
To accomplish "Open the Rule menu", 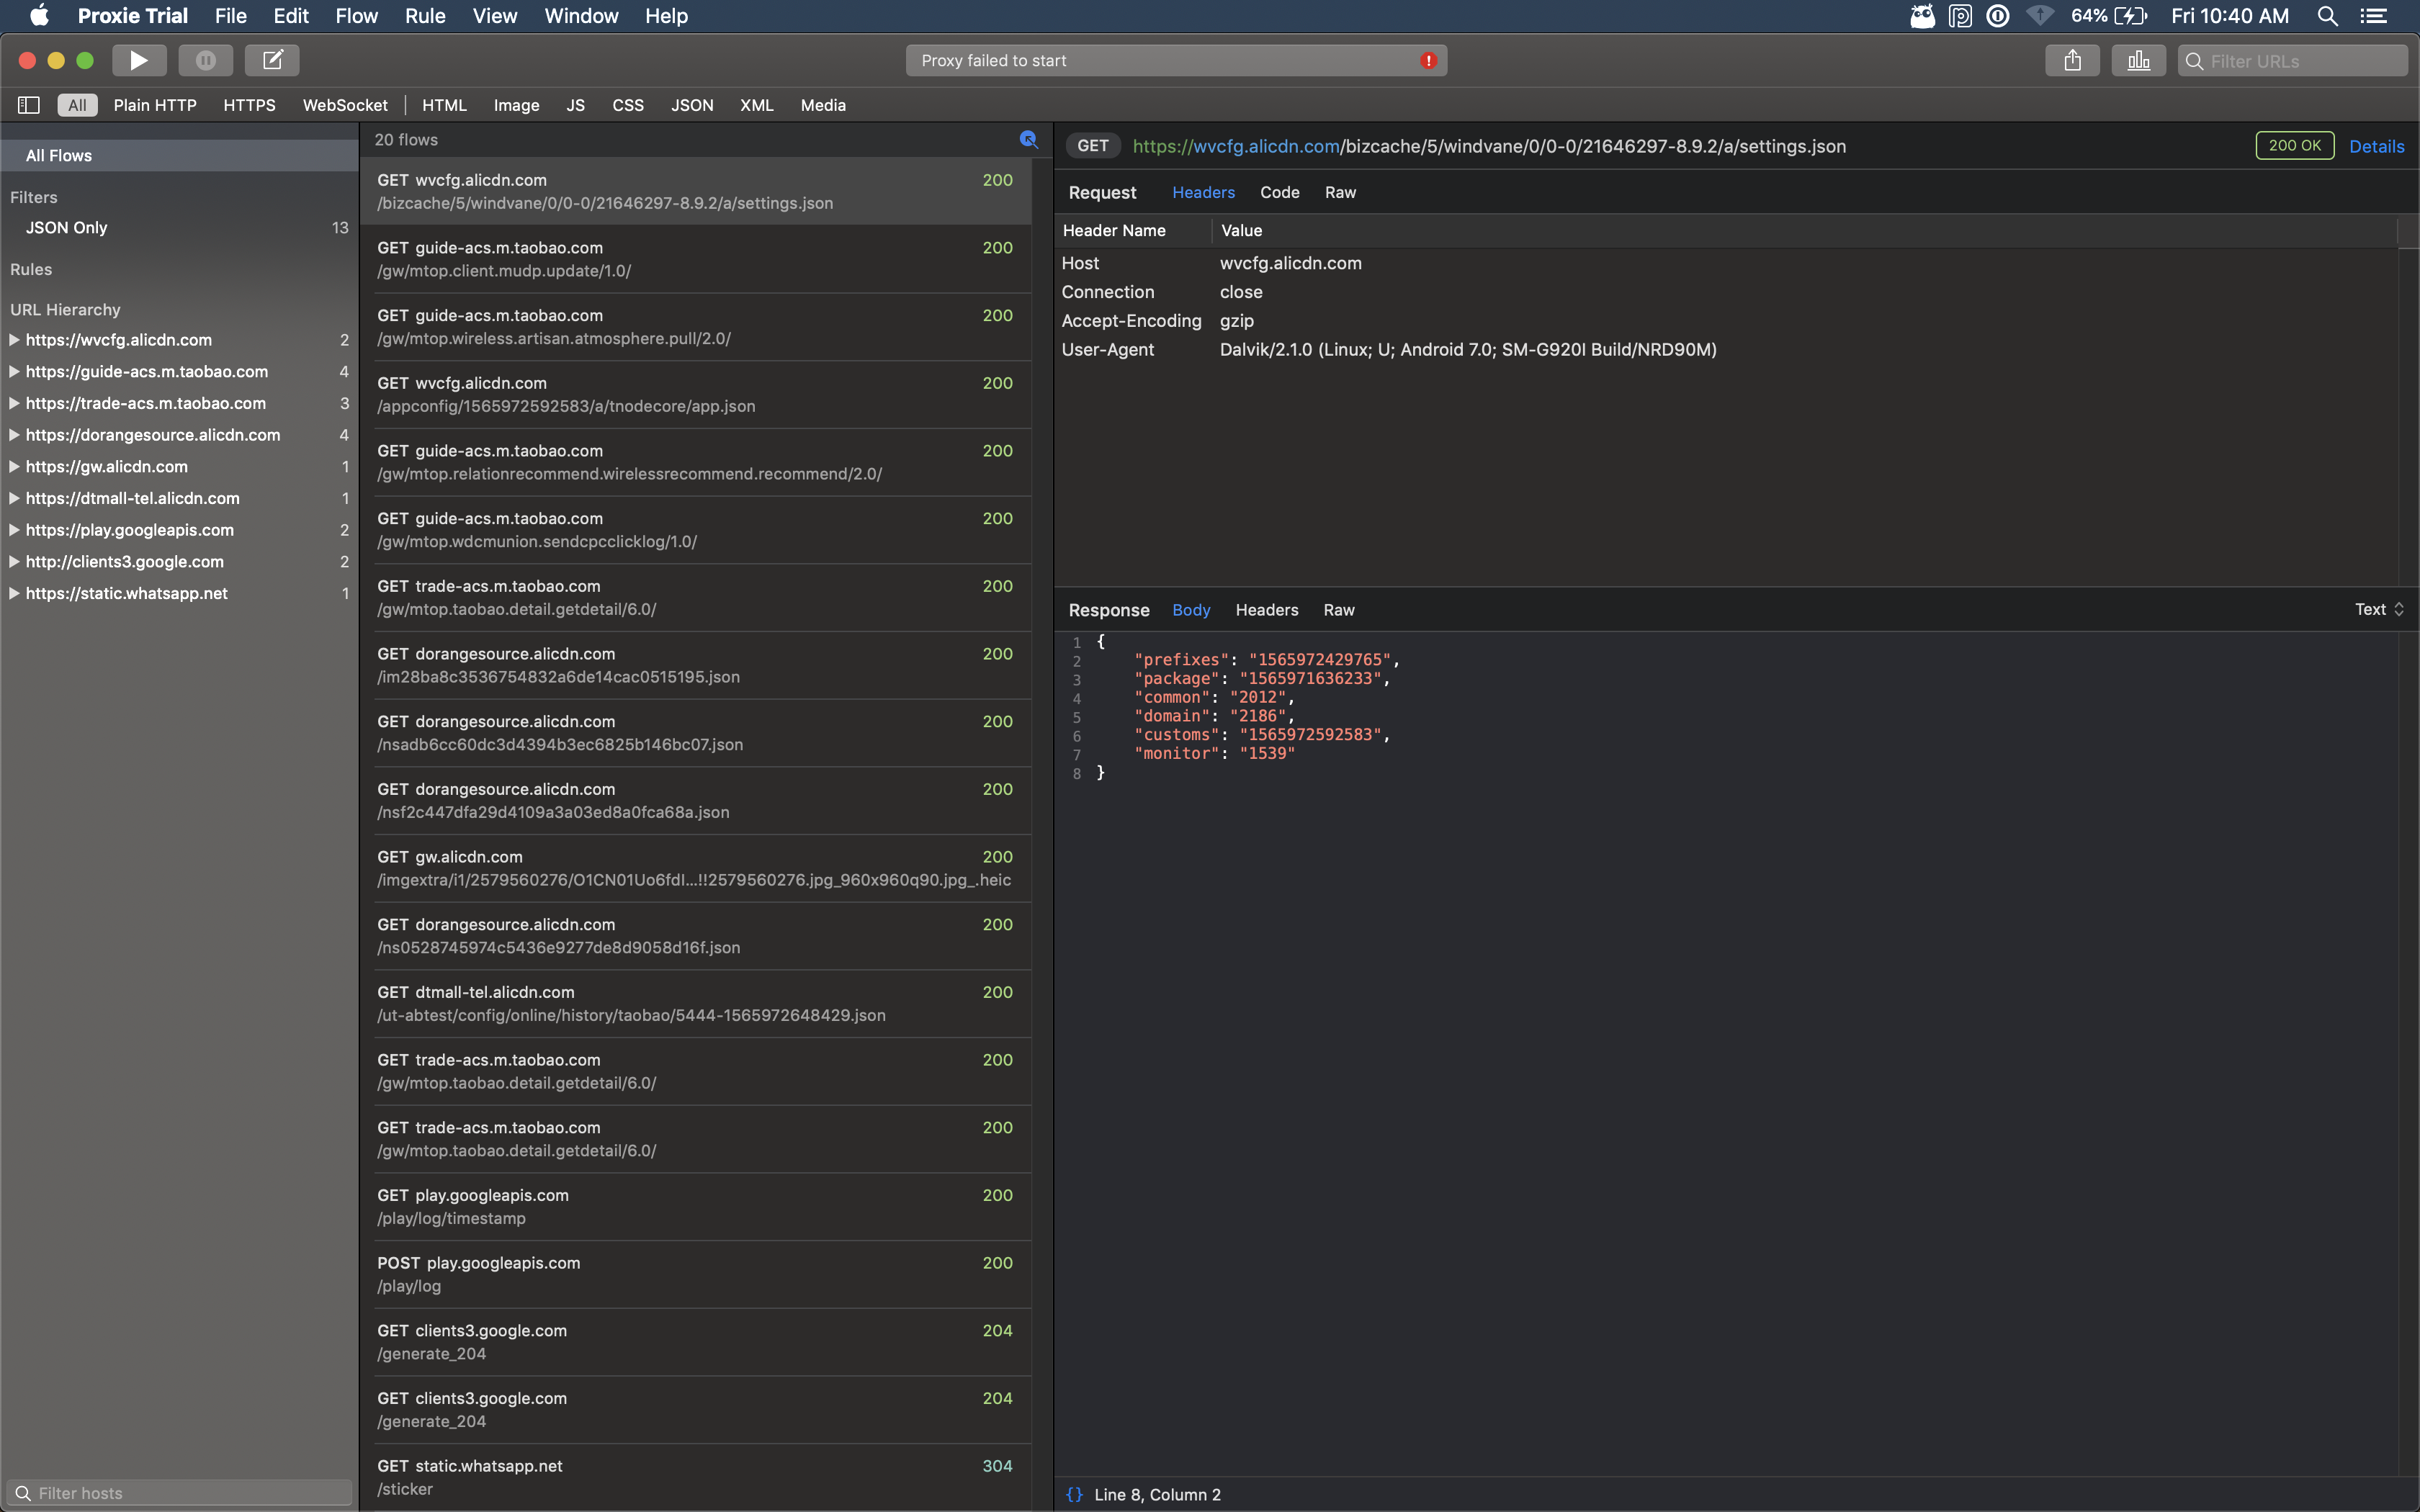I will pyautogui.click(x=424, y=16).
